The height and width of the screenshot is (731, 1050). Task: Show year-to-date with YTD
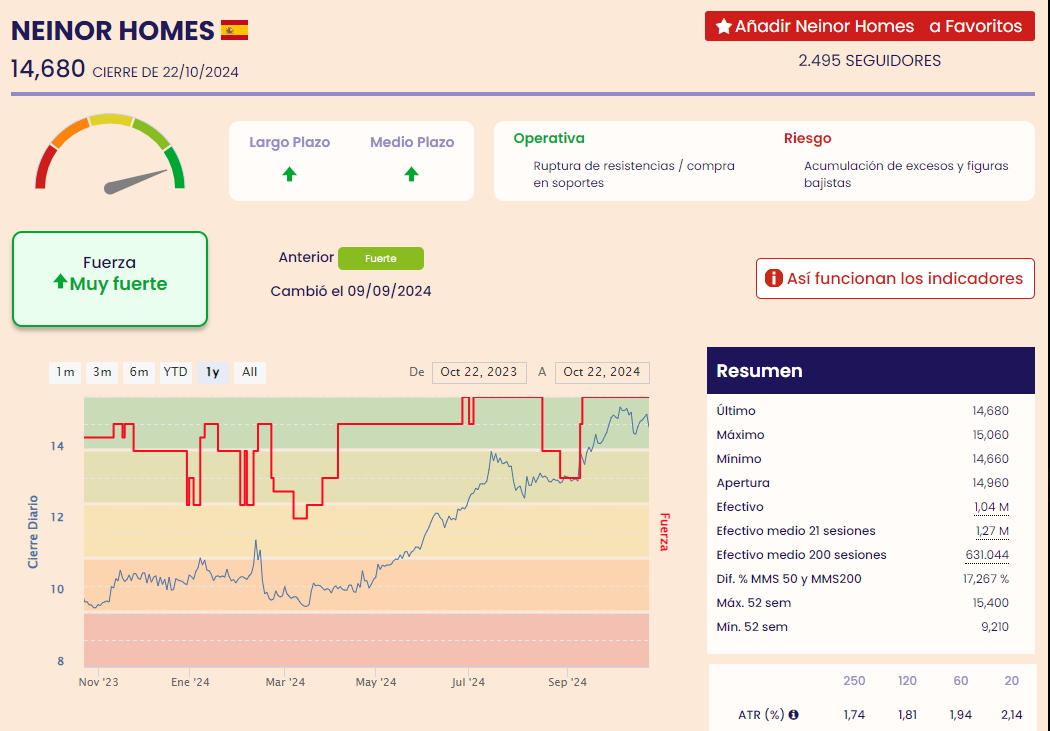pos(176,372)
